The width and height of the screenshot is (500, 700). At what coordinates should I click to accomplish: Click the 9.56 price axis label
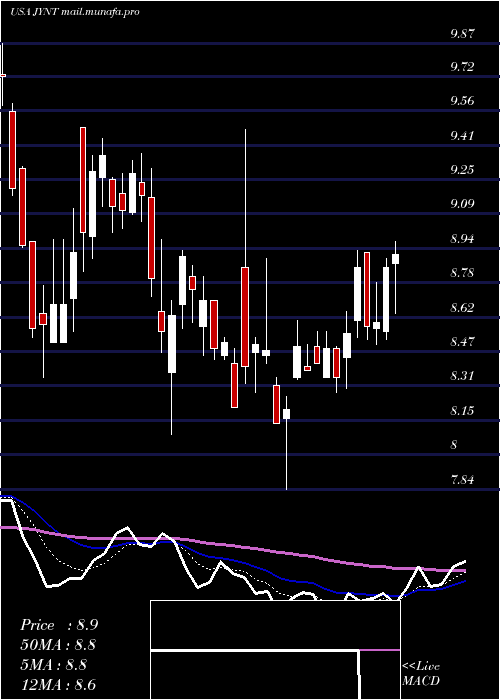coord(462,101)
